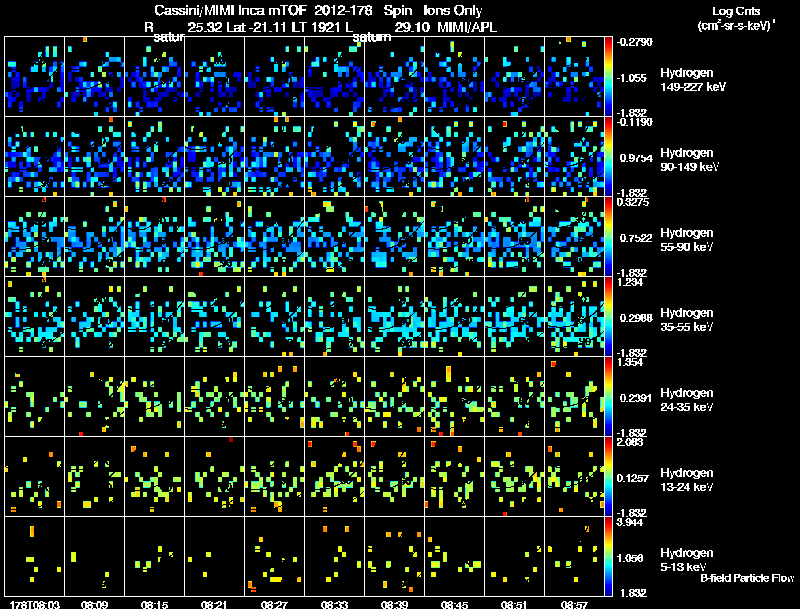This screenshot has width=800, height=609.
Task: Click the Cassini/MIMI Inca mTOF title text
Action: pyautogui.click(x=230, y=10)
